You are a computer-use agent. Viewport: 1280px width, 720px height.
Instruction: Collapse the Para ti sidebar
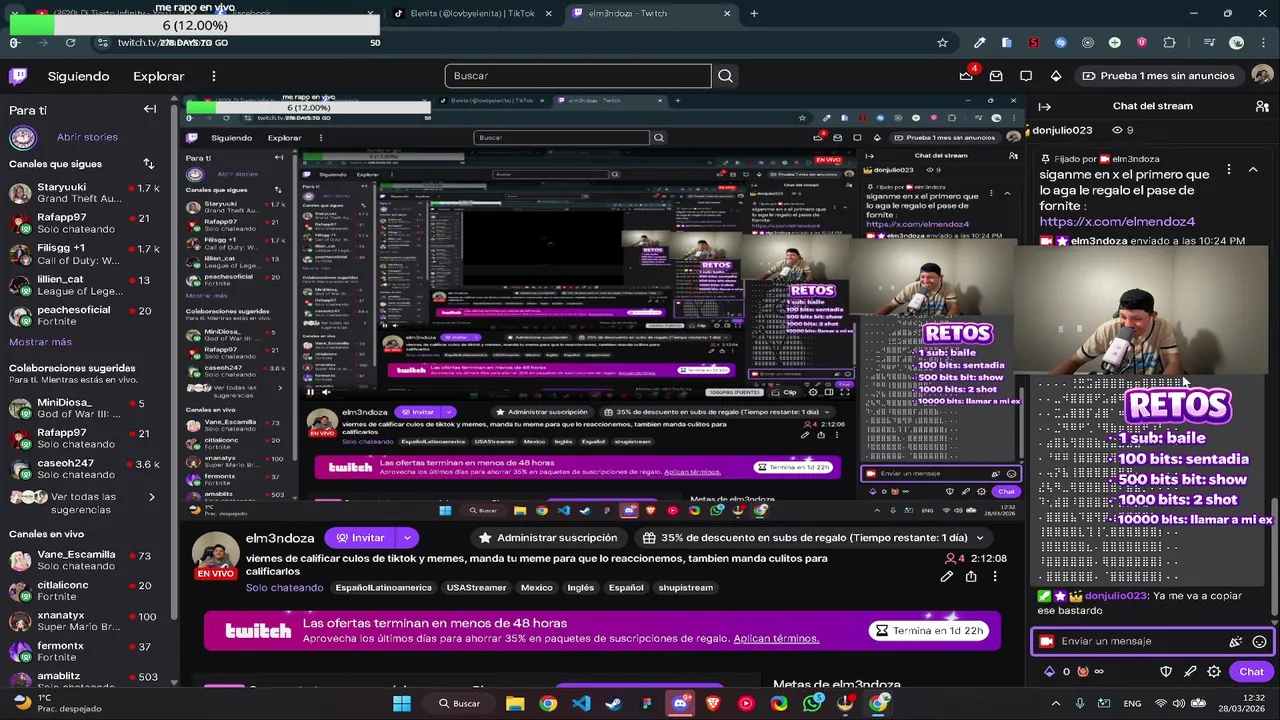[150, 109]
